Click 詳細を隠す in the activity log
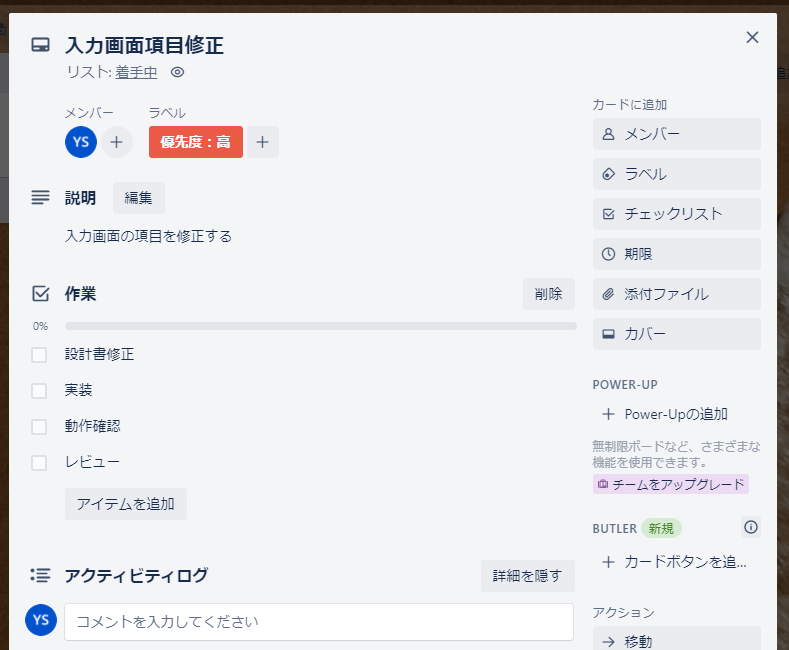Screen dimensions: 789x650 [527, 576]
